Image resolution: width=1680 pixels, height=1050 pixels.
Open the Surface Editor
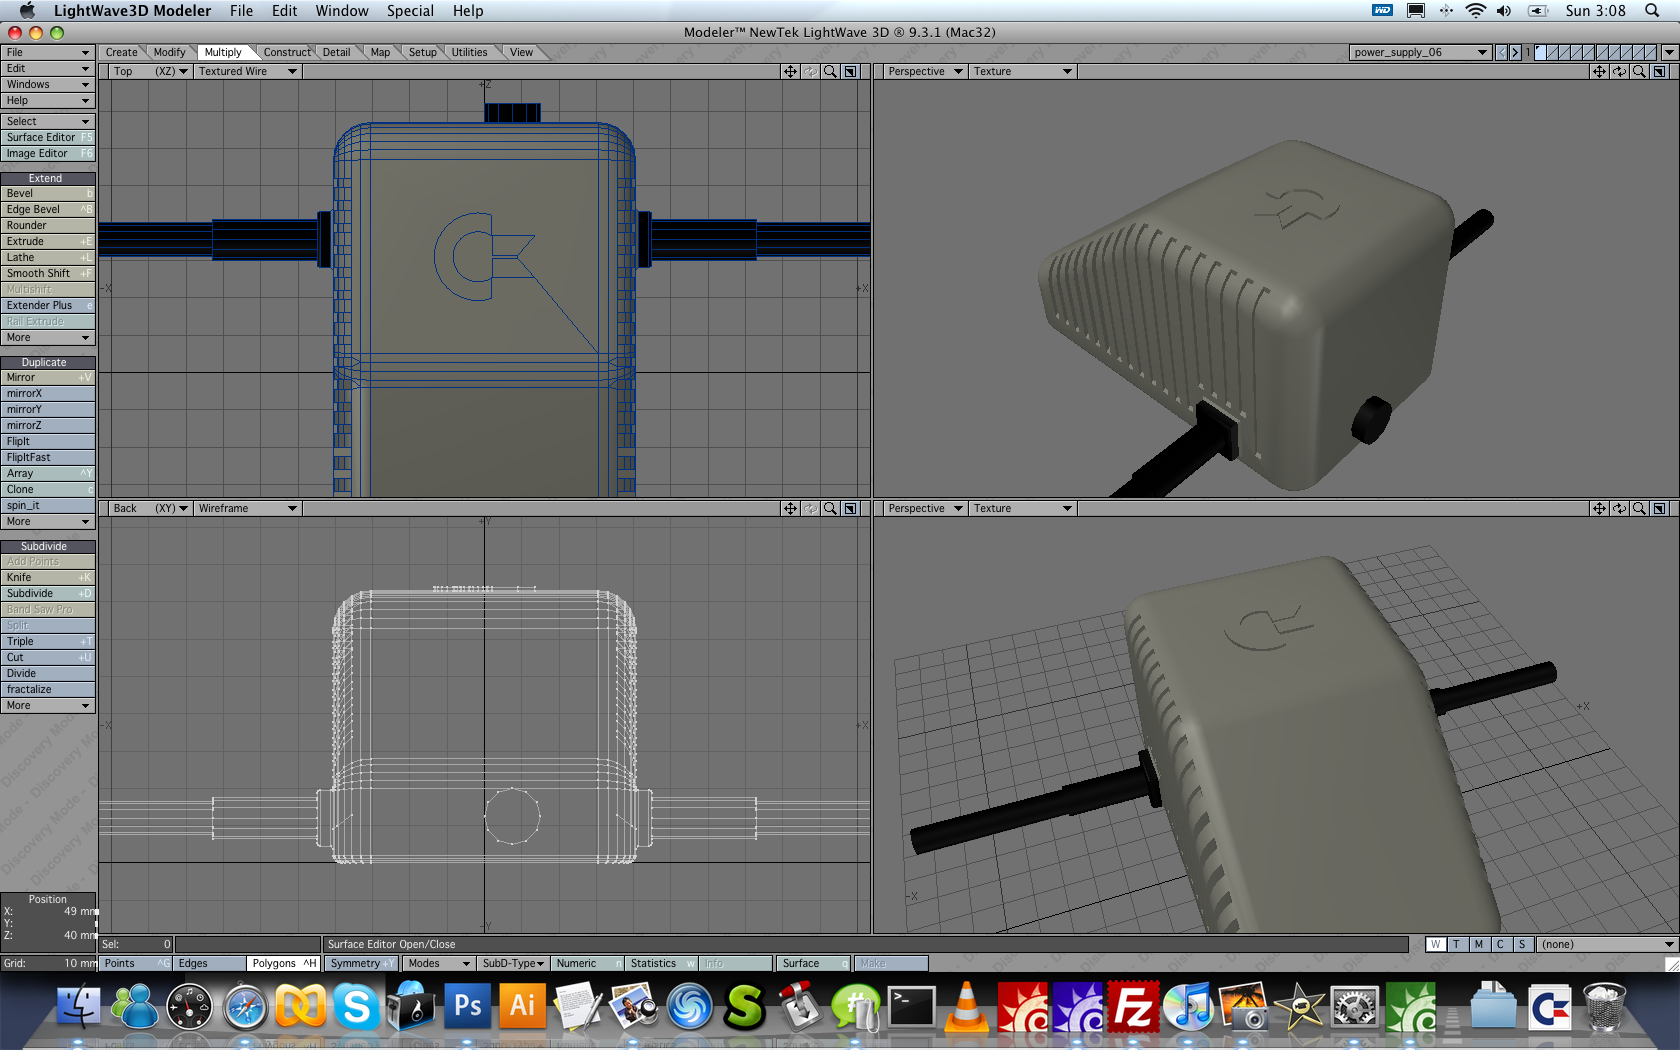[x=48, y=138]
